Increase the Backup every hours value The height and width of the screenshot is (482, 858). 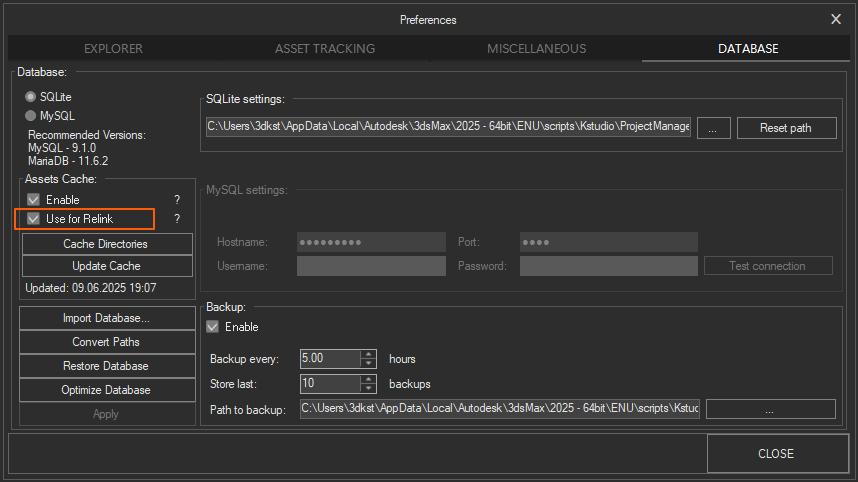pos(369,354)
